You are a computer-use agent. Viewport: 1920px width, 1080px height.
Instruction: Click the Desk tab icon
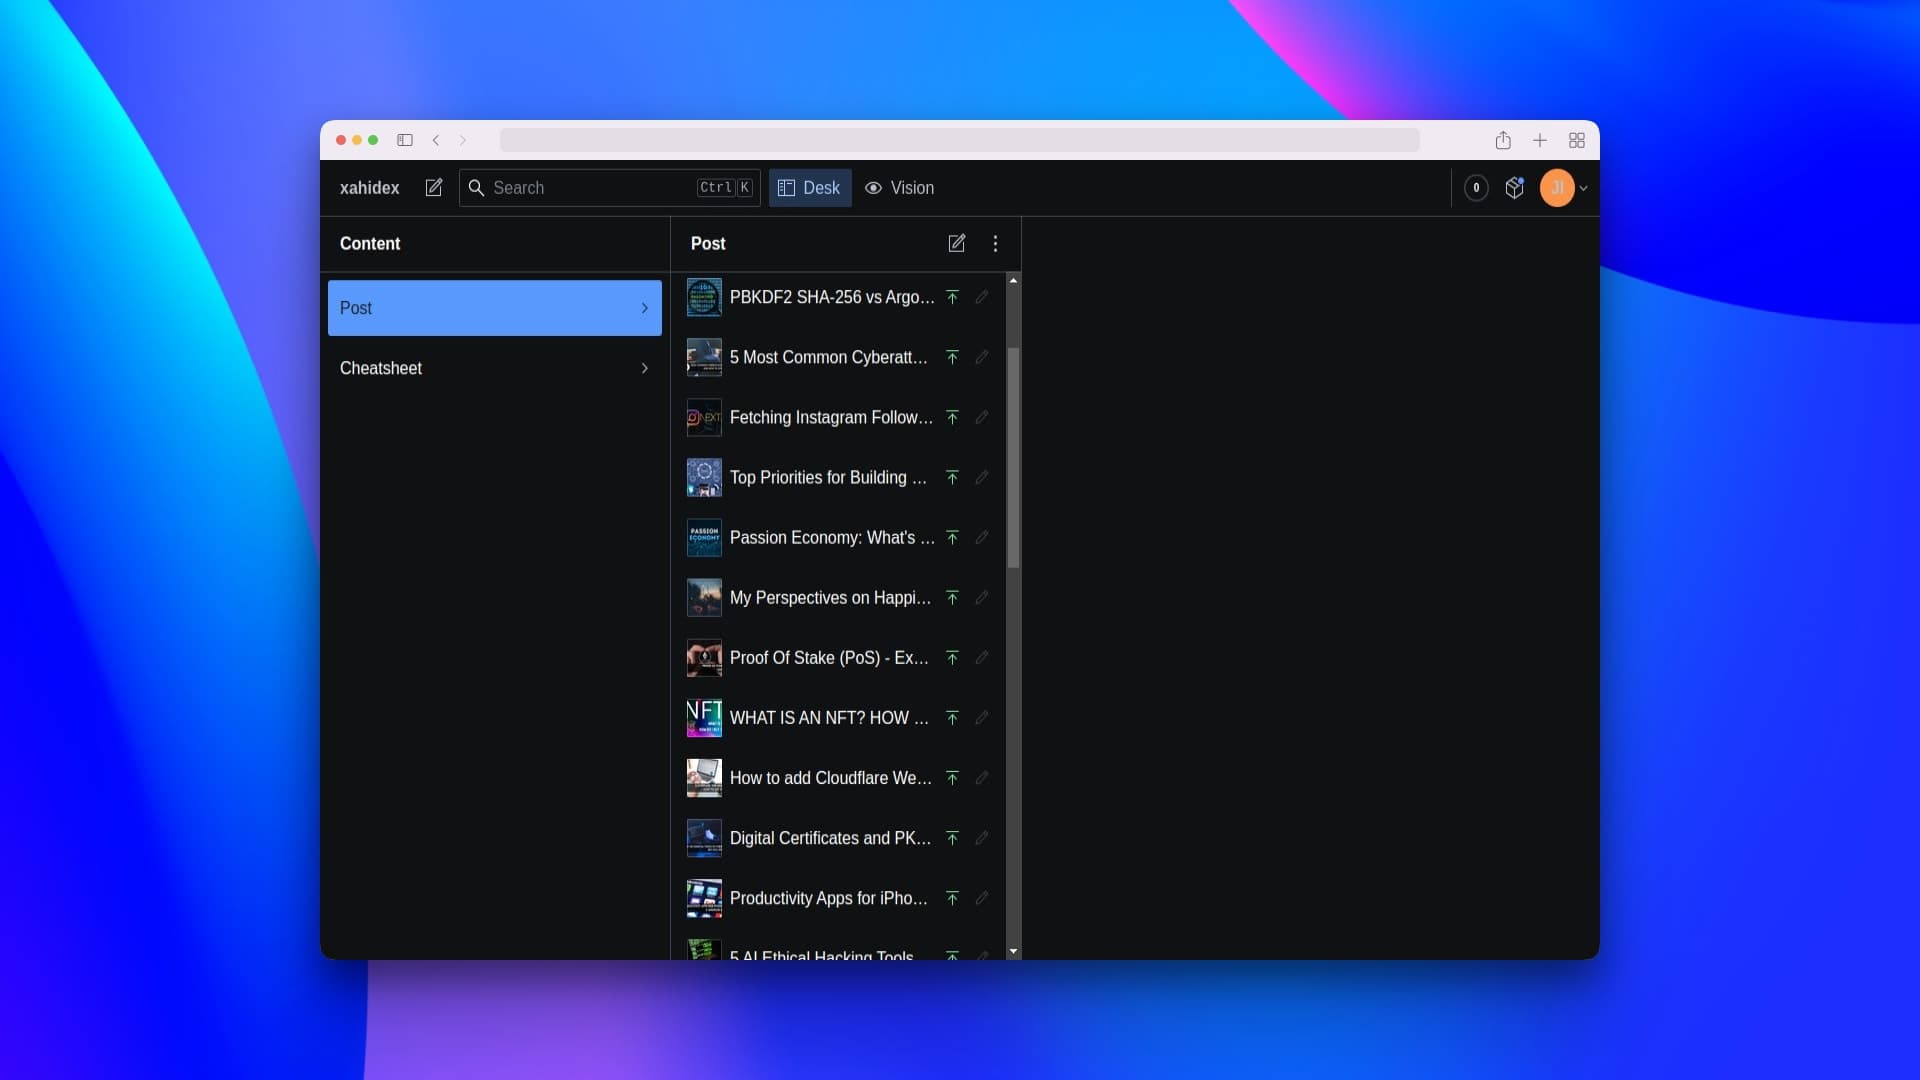point(786,187)
